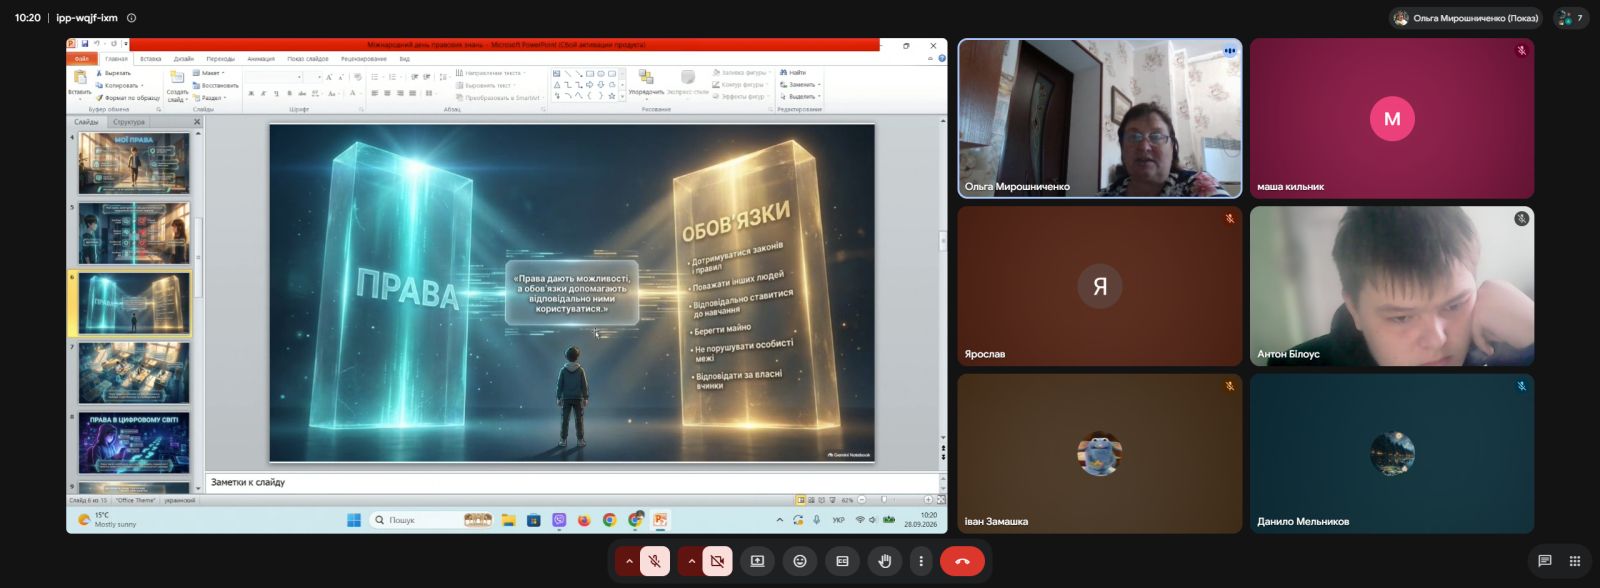Open the Вставка ribbon tab
The width and height of the screenshot is (1600, 588).
151,59
